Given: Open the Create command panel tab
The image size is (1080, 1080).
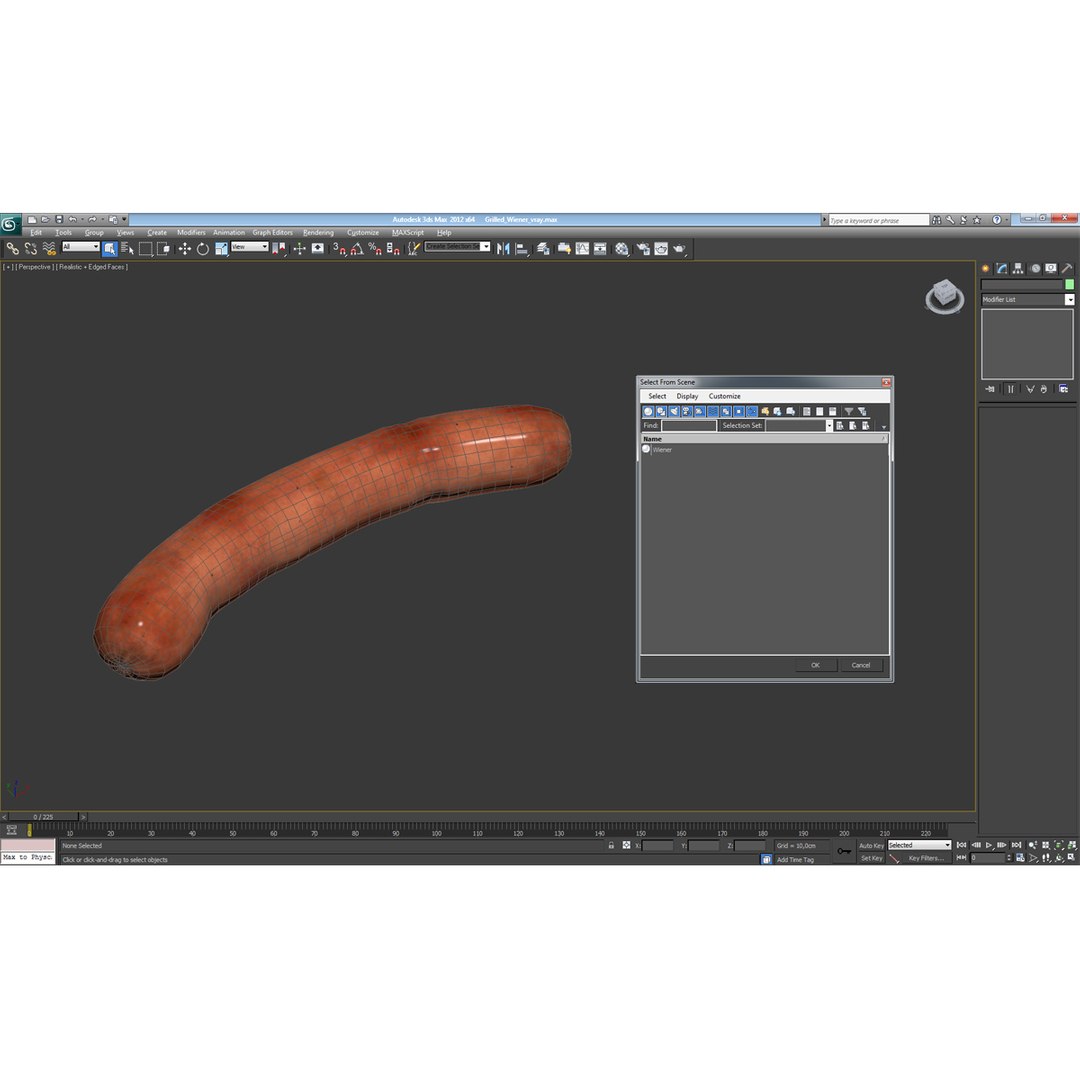Looking at the screenshot, I should click(x=986, y=269).
